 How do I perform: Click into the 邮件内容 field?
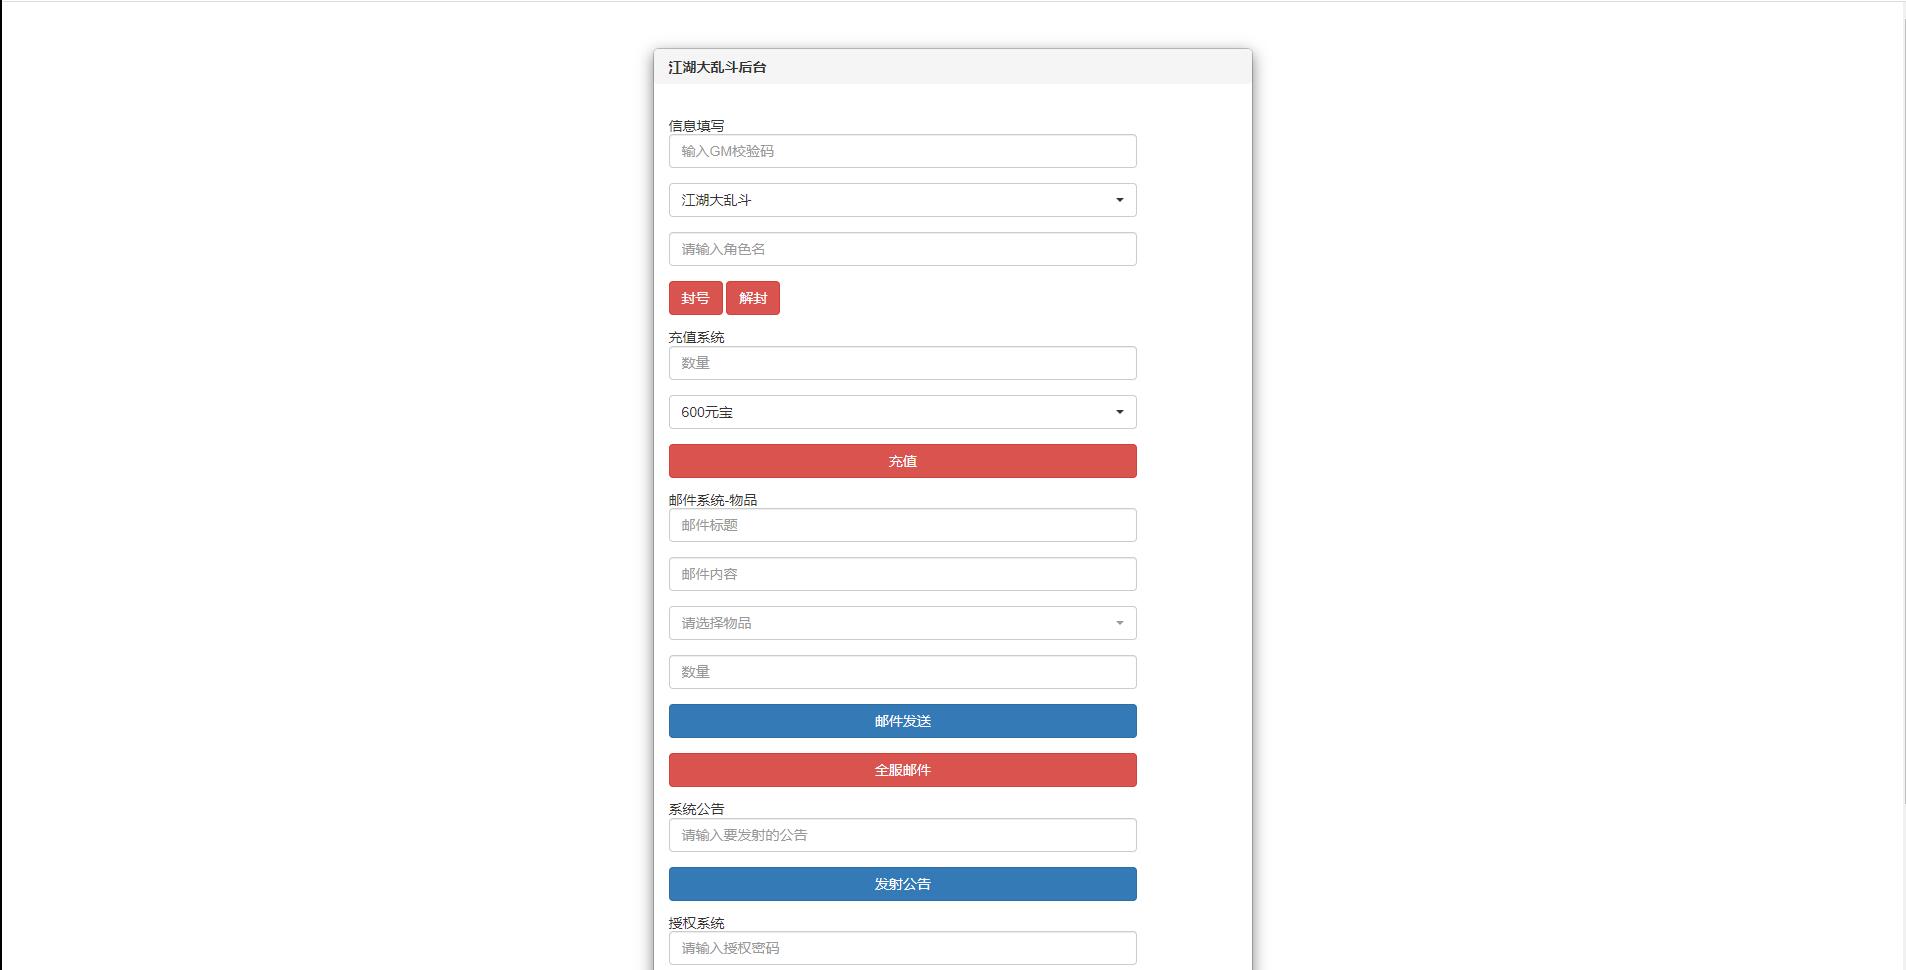click(x=902, y=574)
